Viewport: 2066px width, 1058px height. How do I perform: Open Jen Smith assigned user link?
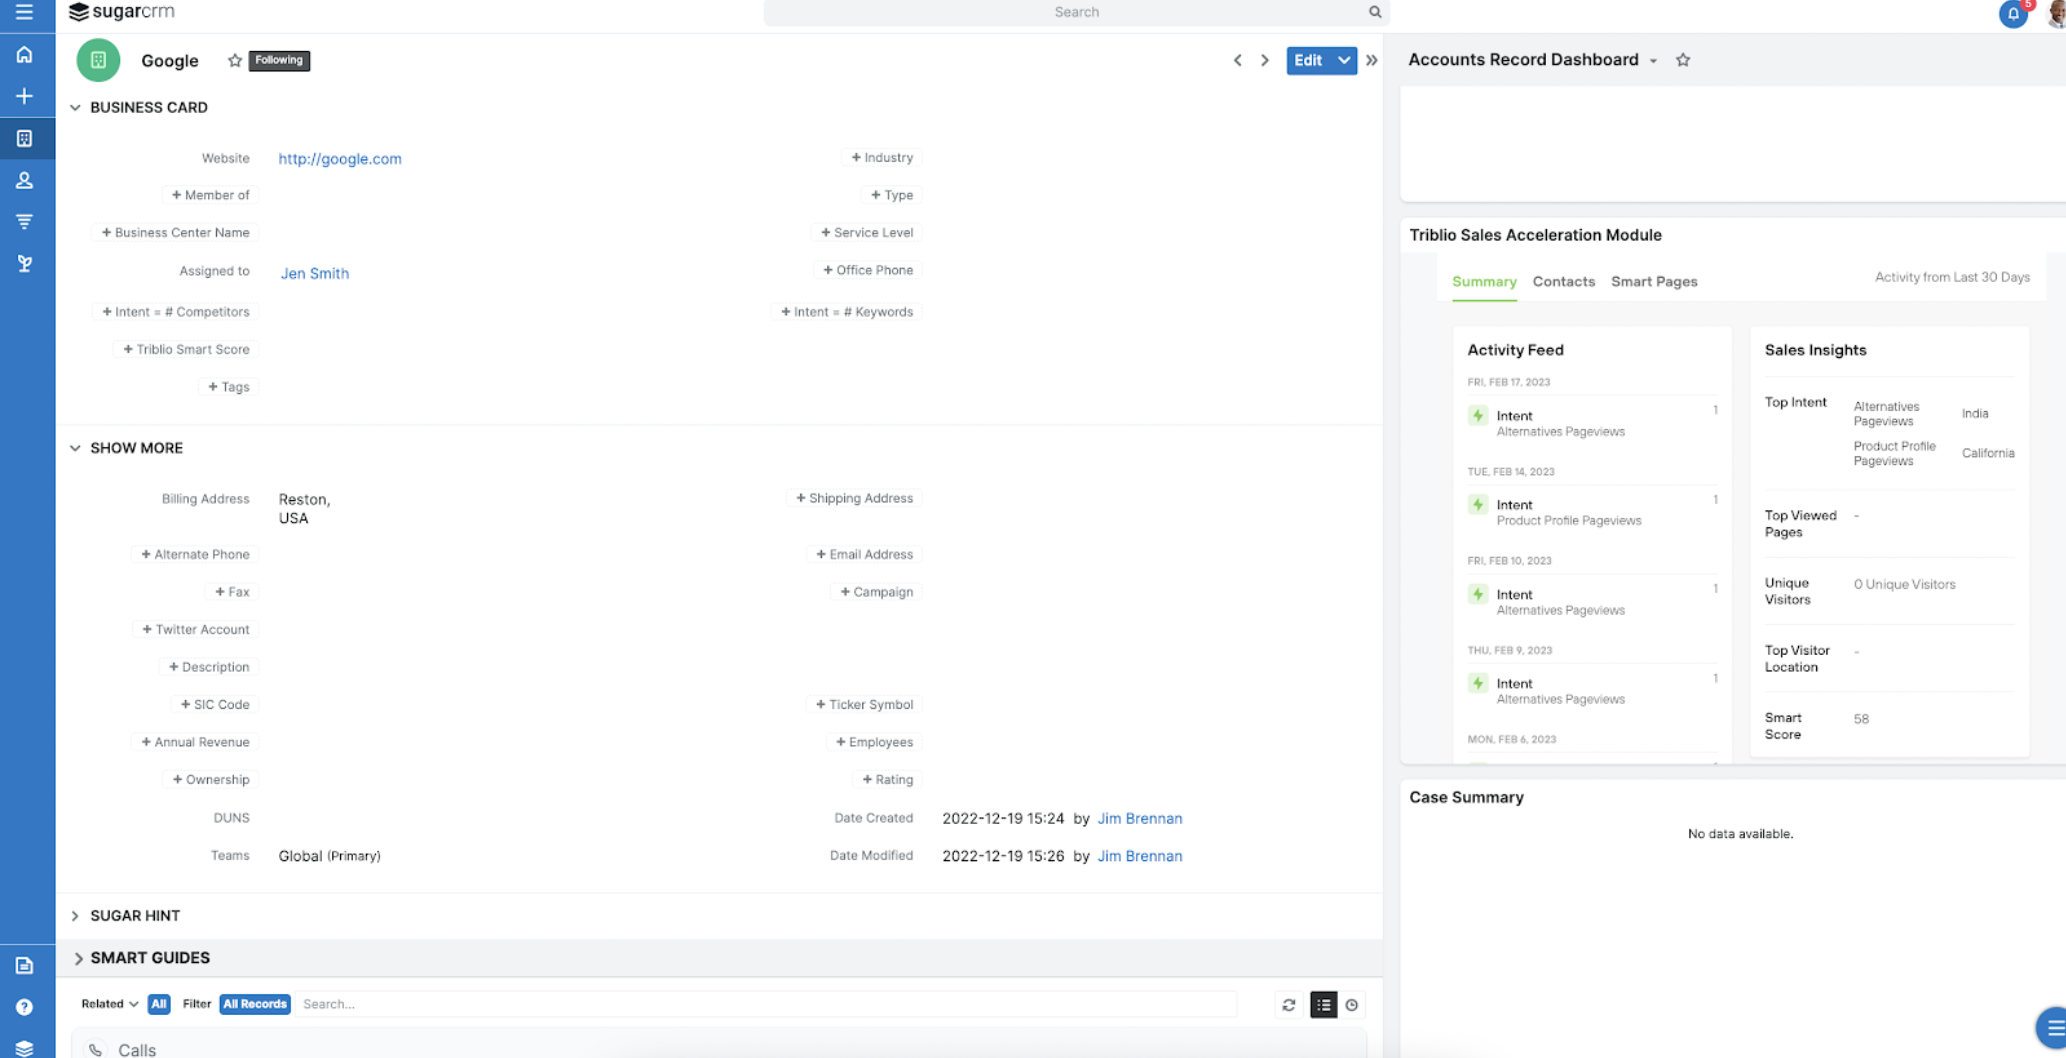[x=315, y=273]
